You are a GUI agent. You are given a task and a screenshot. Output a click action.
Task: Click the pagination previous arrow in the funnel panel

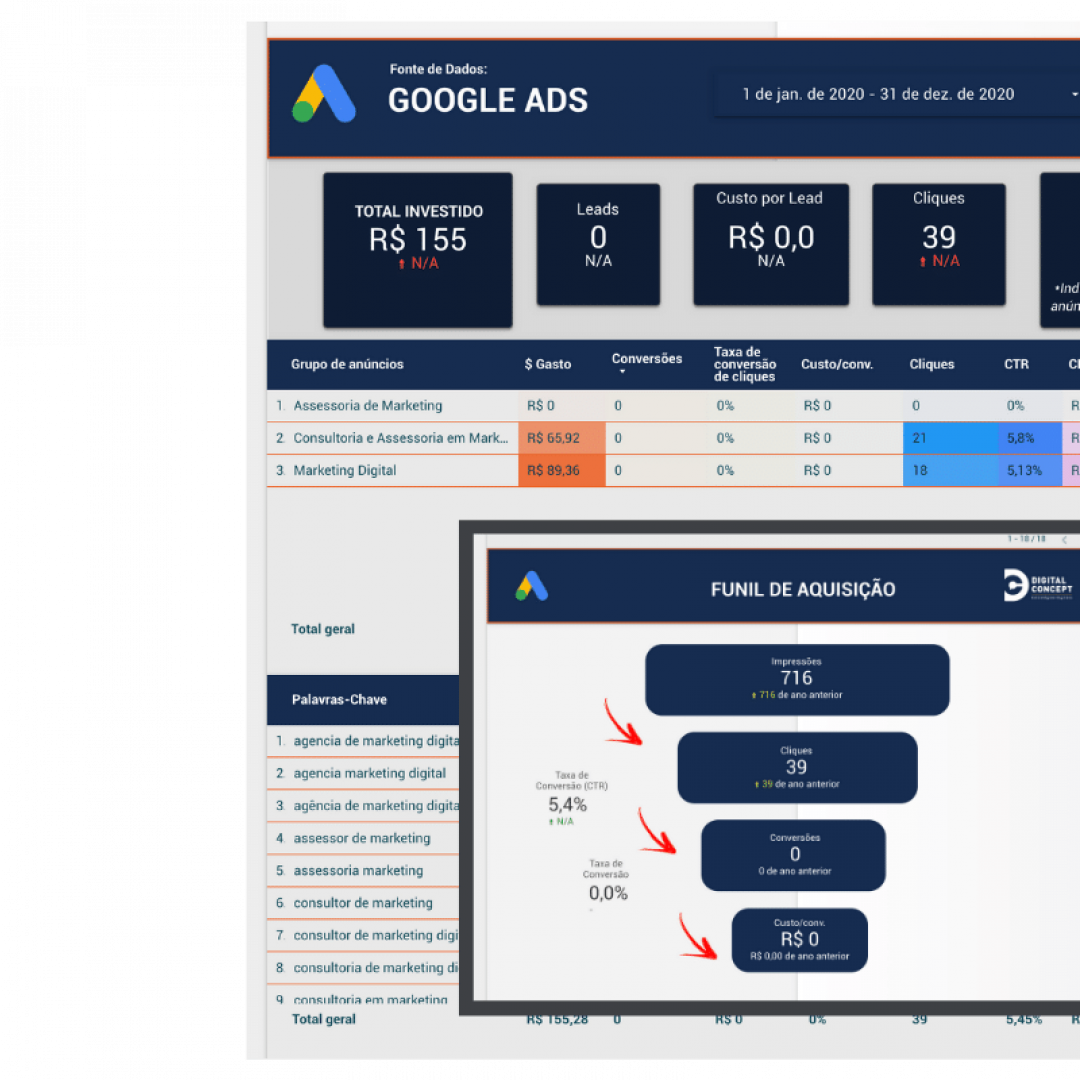click(x=1064, y=539)
